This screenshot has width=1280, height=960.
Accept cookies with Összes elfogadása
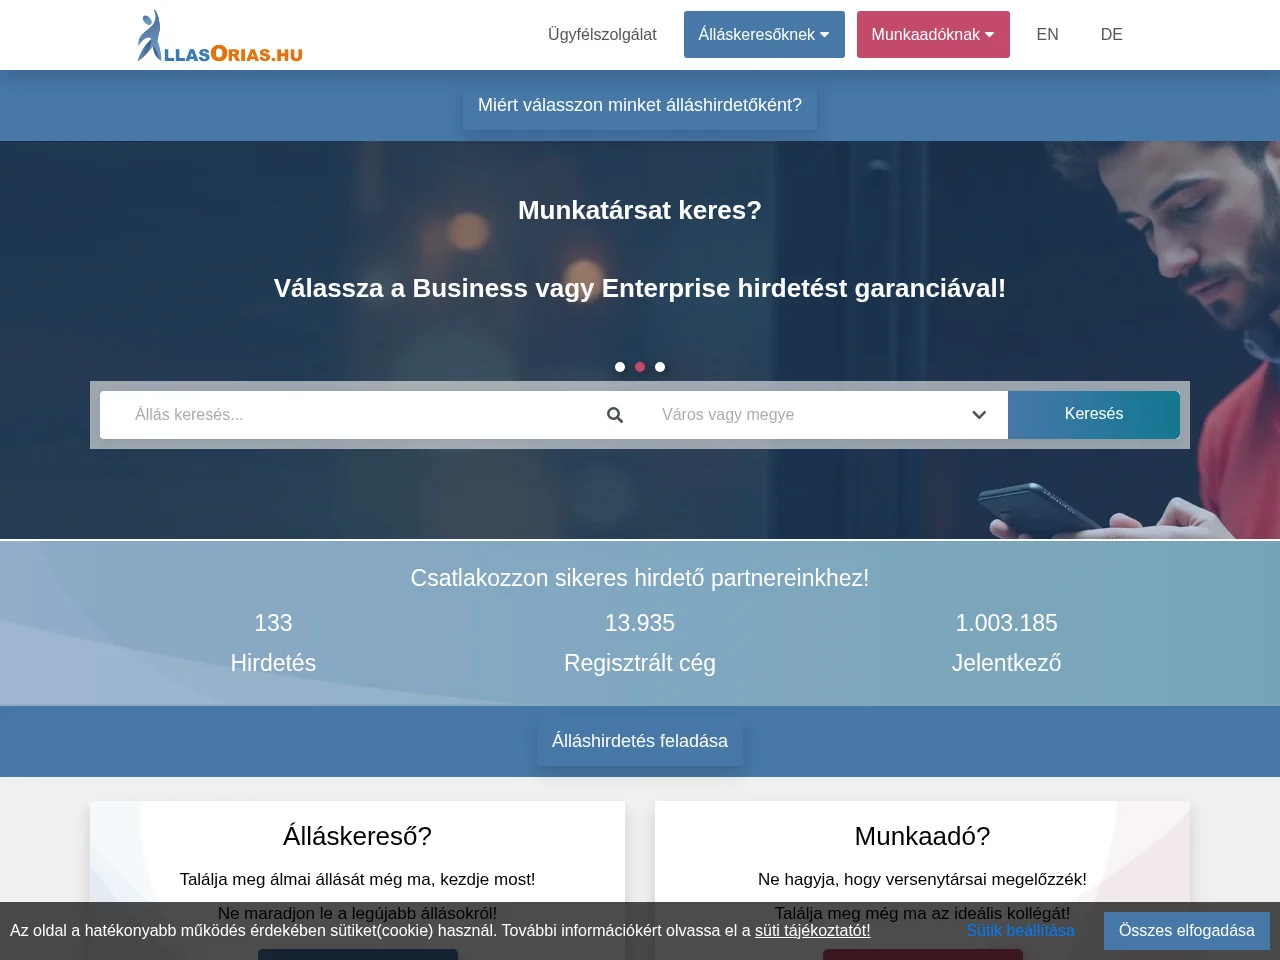(1186, 931)
